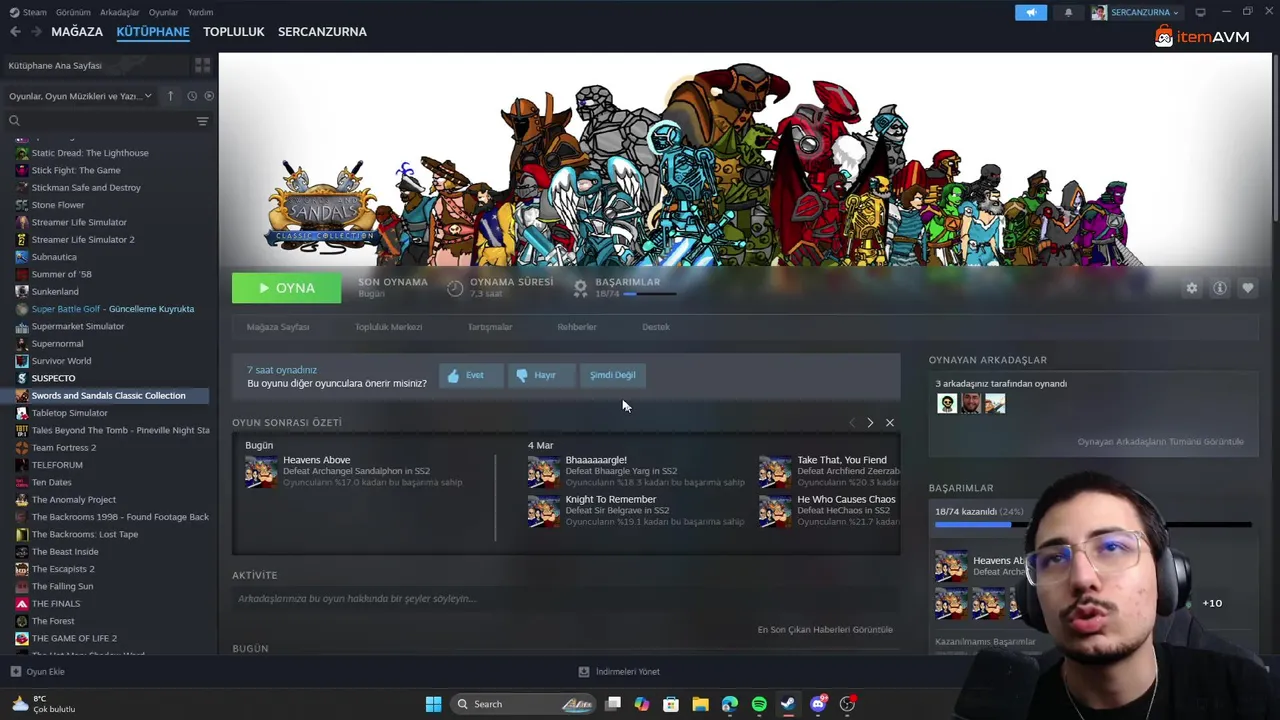Open the Destek tab

click(656, 327)
